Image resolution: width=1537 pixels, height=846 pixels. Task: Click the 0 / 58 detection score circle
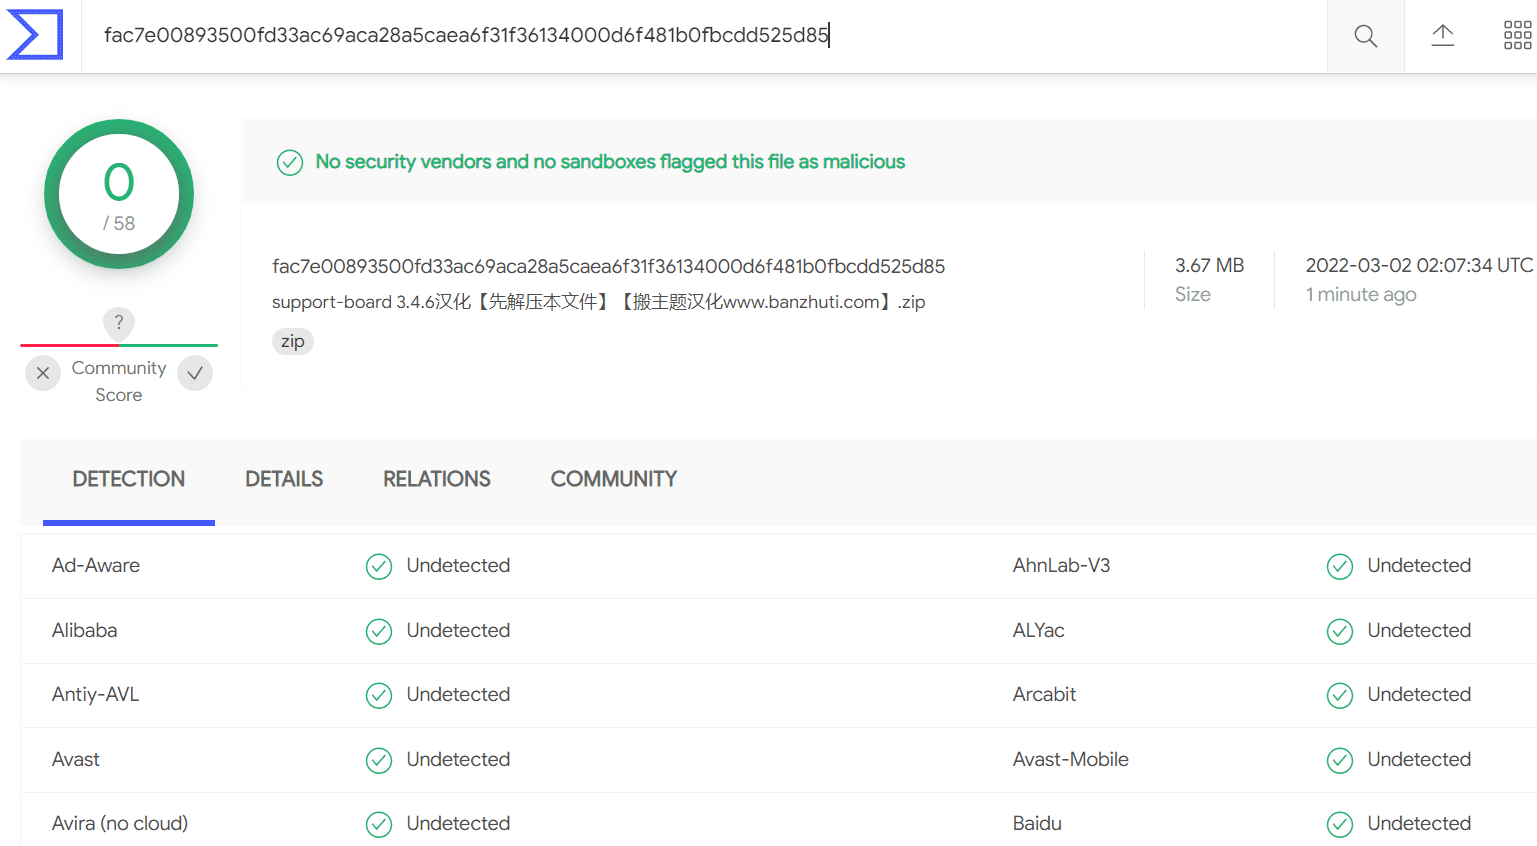coord(119,194)
